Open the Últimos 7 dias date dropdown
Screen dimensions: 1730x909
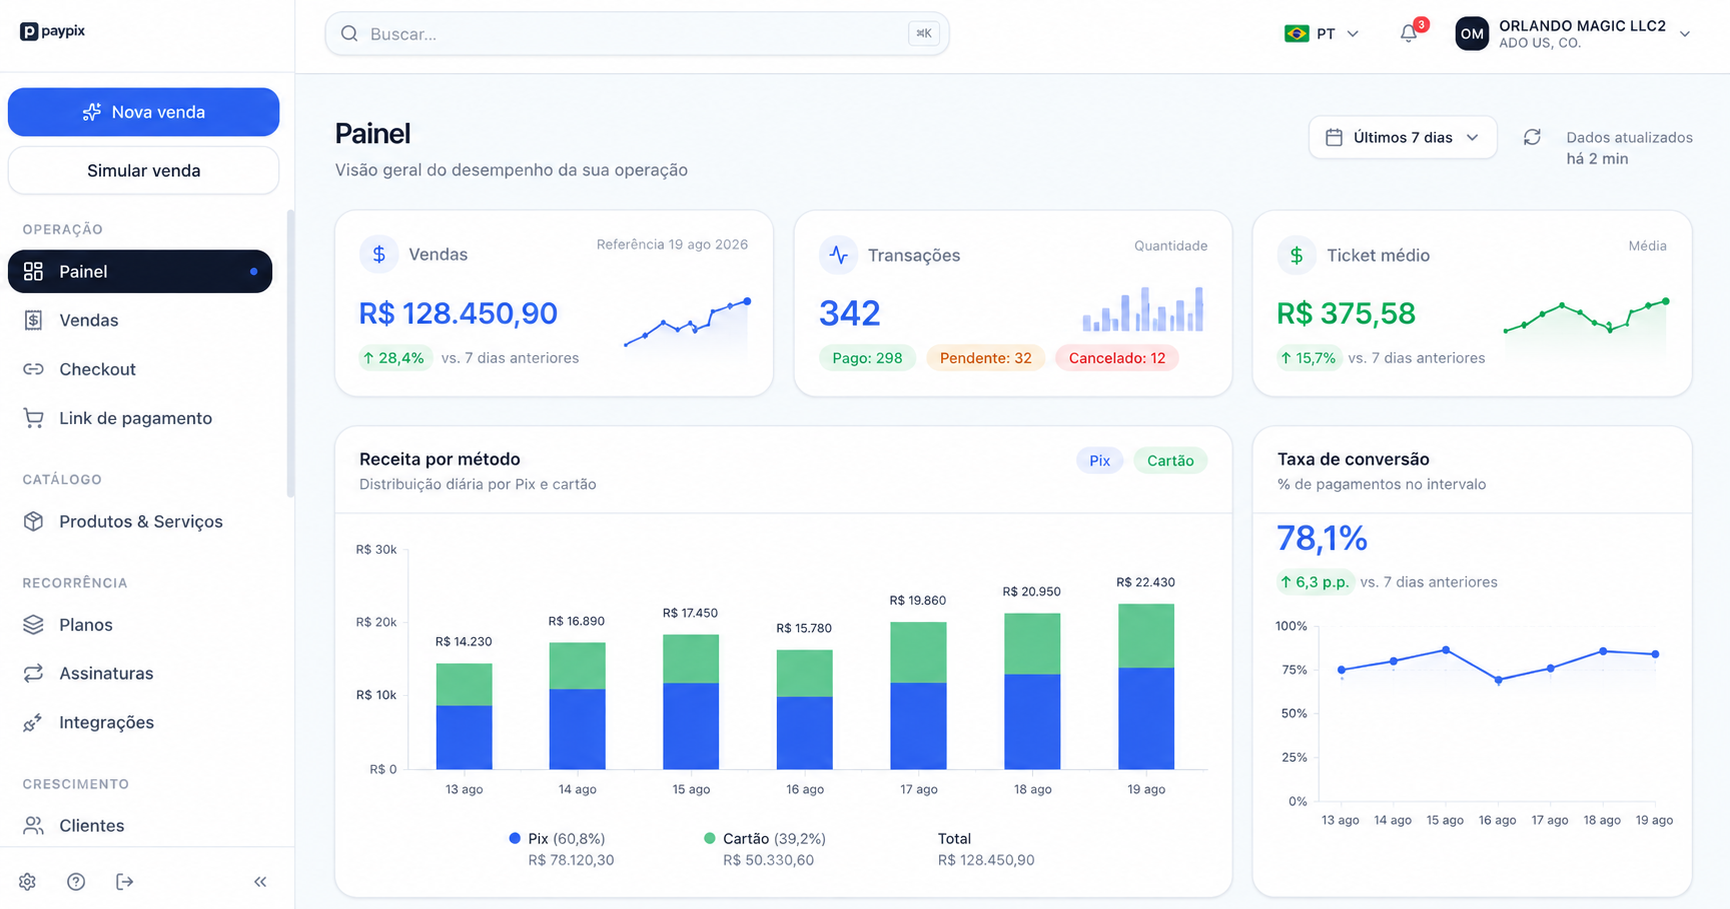point(1402,137)
